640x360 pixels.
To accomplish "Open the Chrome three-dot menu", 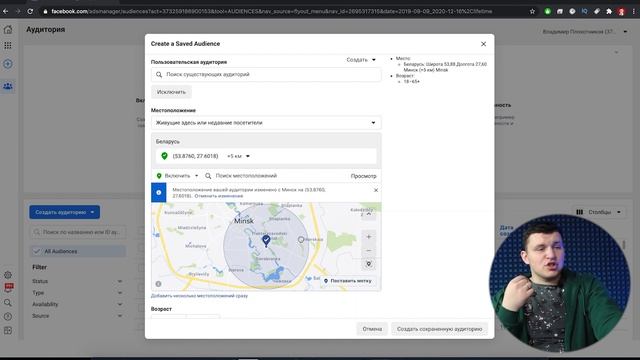I will [633, 11].
